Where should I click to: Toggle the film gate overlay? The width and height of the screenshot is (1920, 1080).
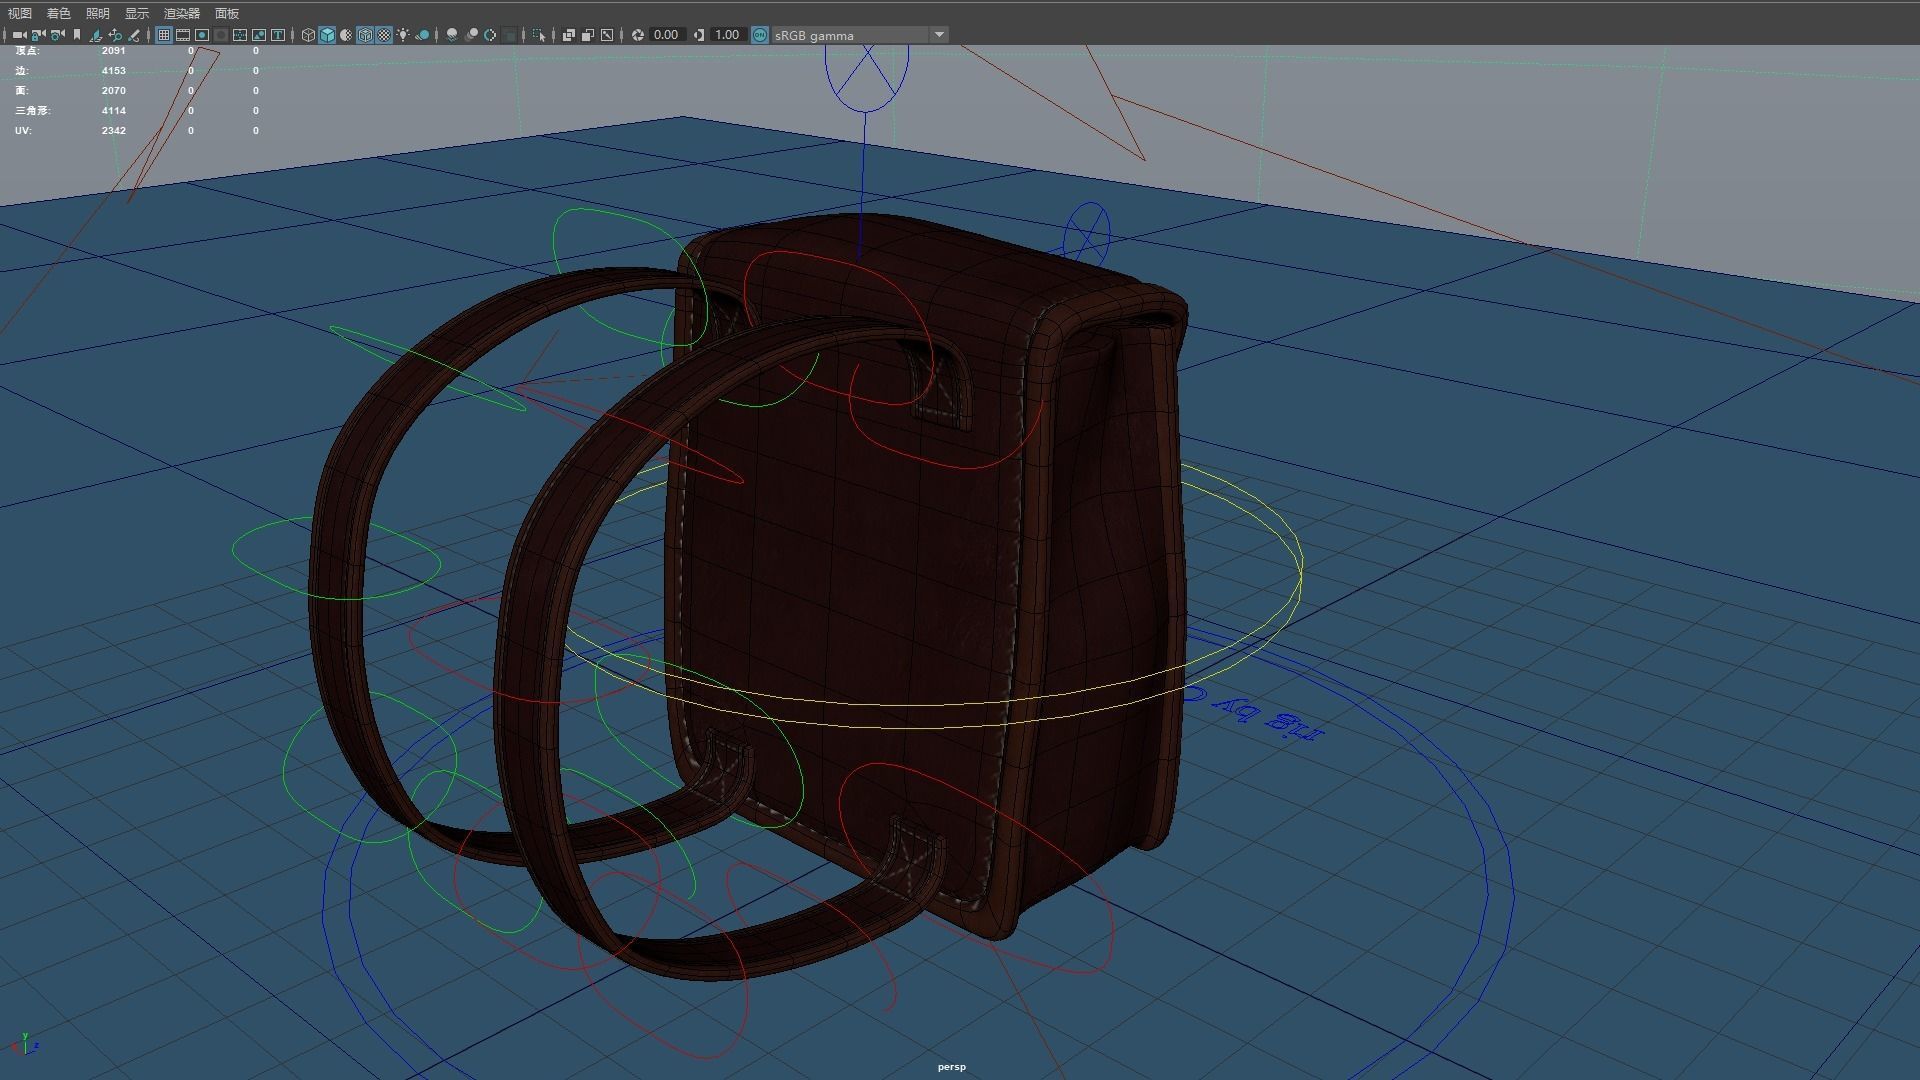coord(183,35)
